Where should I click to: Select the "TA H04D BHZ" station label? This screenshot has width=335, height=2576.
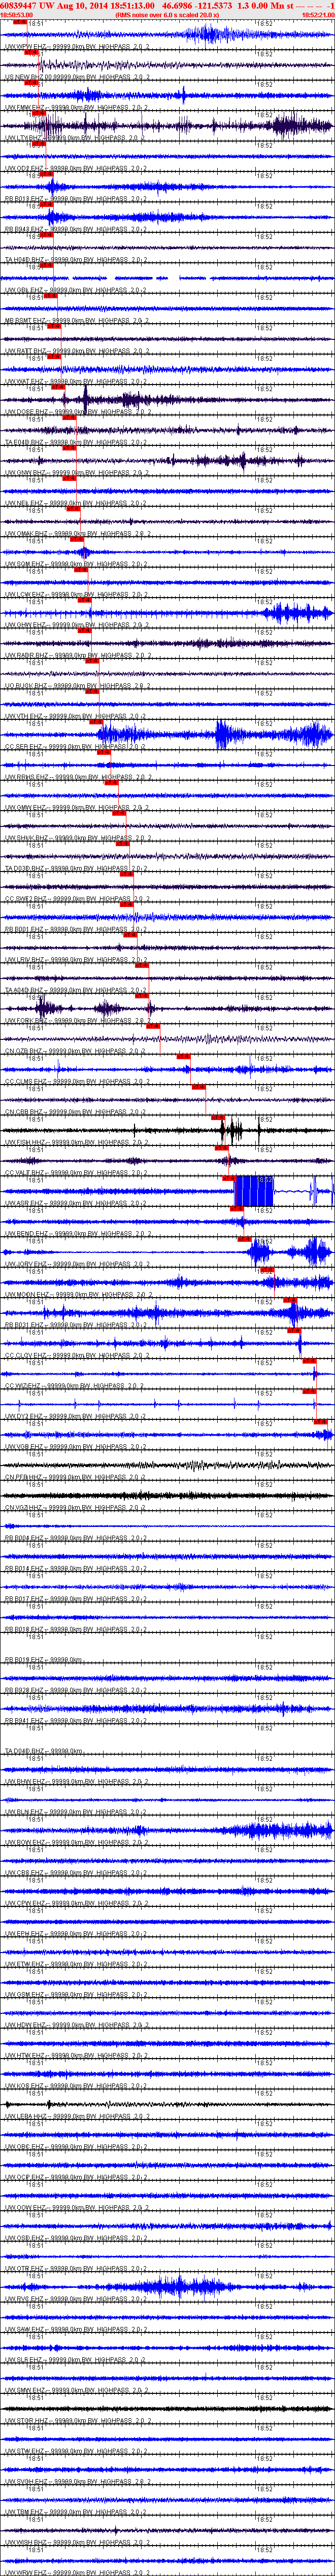pyautogui.click(x=26, y=260)
